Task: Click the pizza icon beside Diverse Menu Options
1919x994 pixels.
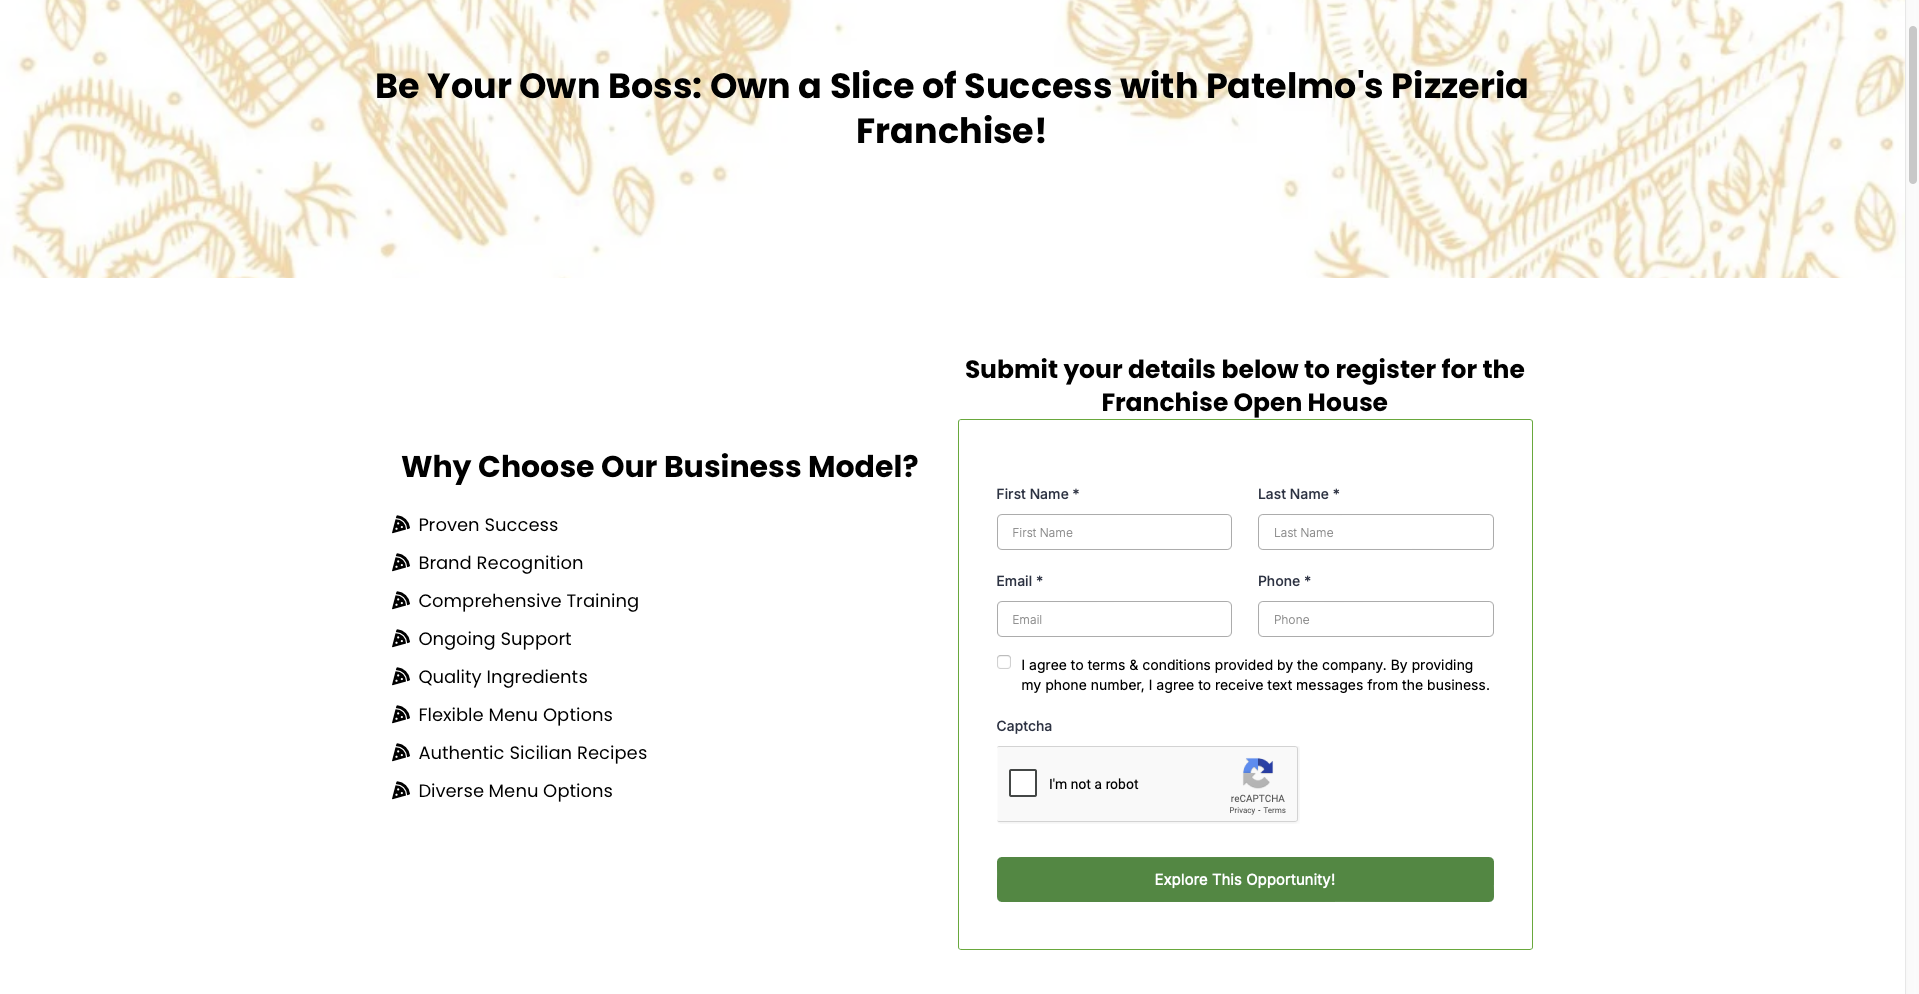Action: point(401,791)
